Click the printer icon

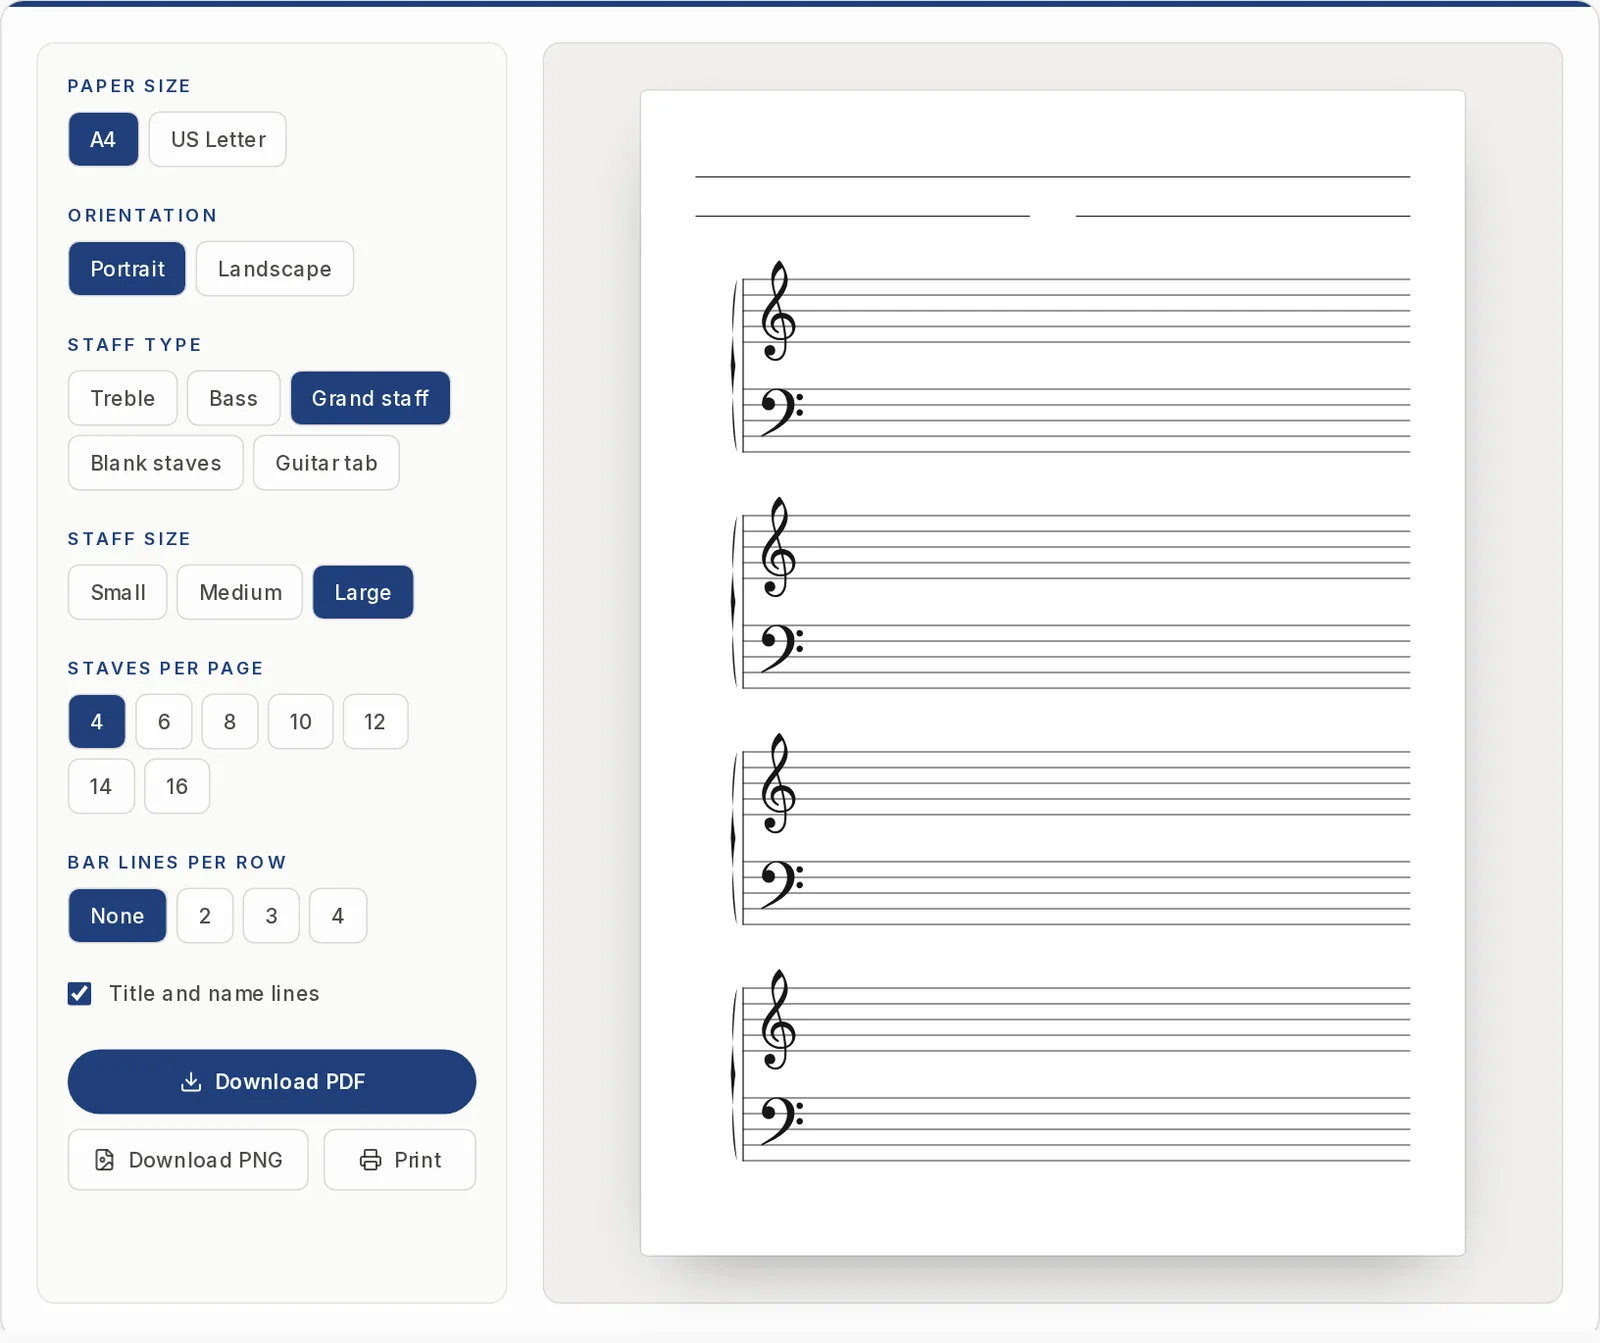click(370, 1160)
